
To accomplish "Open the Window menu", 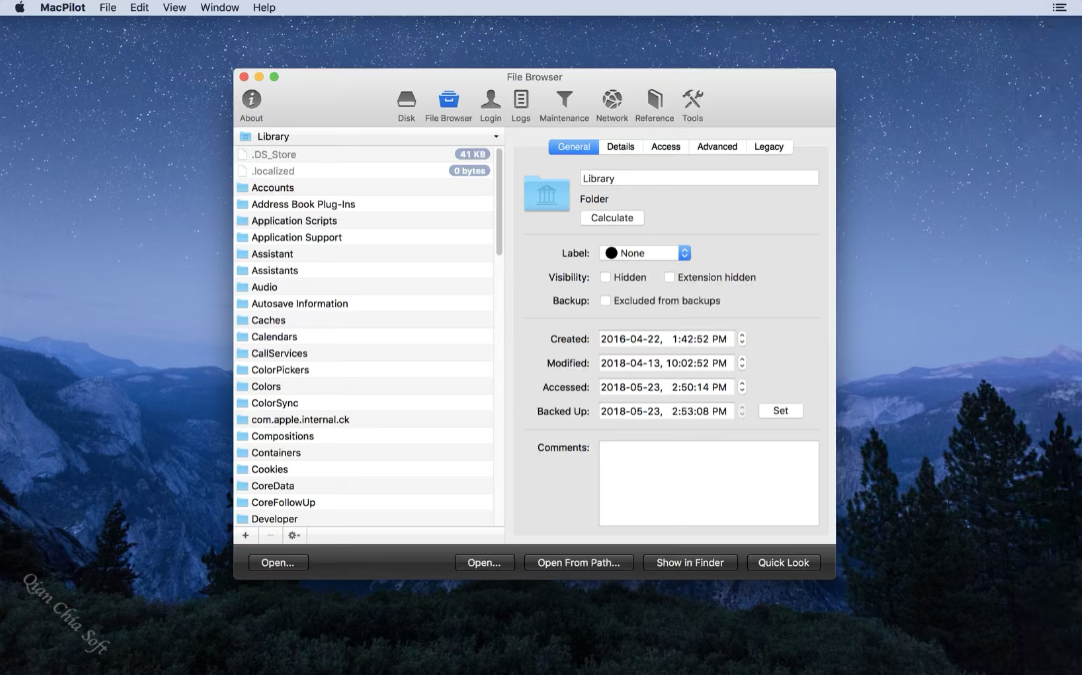I will pos(219,8).
